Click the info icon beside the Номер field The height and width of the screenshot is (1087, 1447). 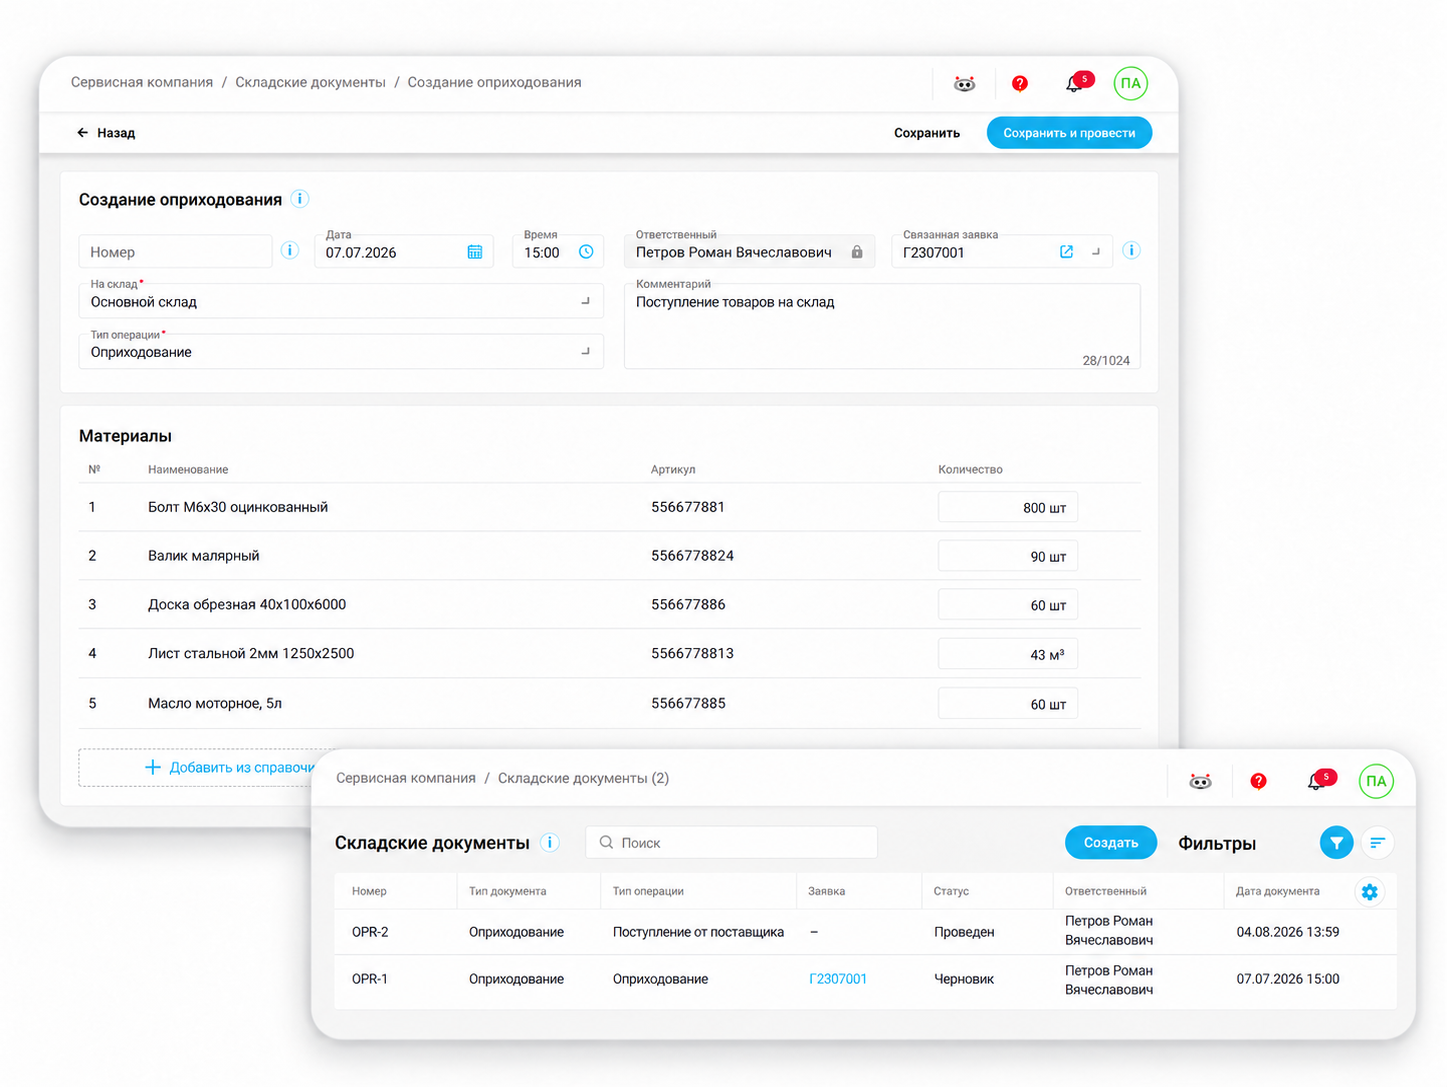pos(290,250)
